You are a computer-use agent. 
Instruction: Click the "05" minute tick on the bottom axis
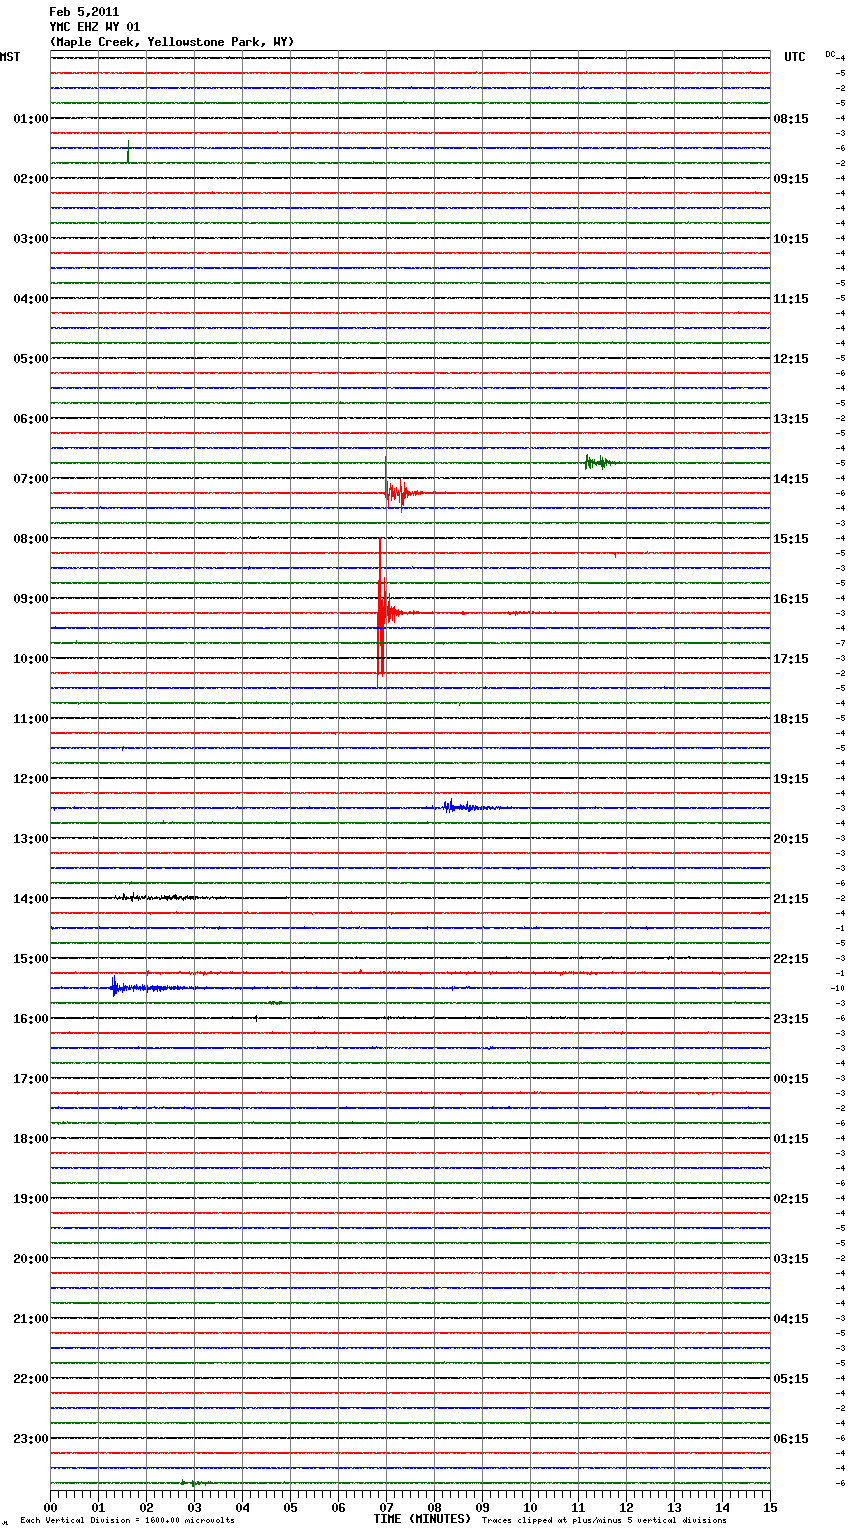(x=290, y=1507)
